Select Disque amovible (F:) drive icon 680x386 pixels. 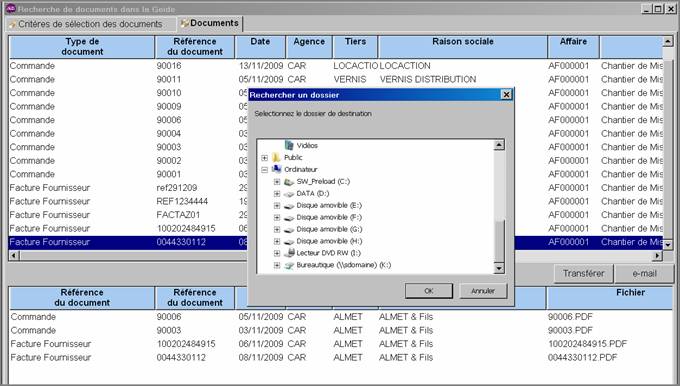click(289, 217)
